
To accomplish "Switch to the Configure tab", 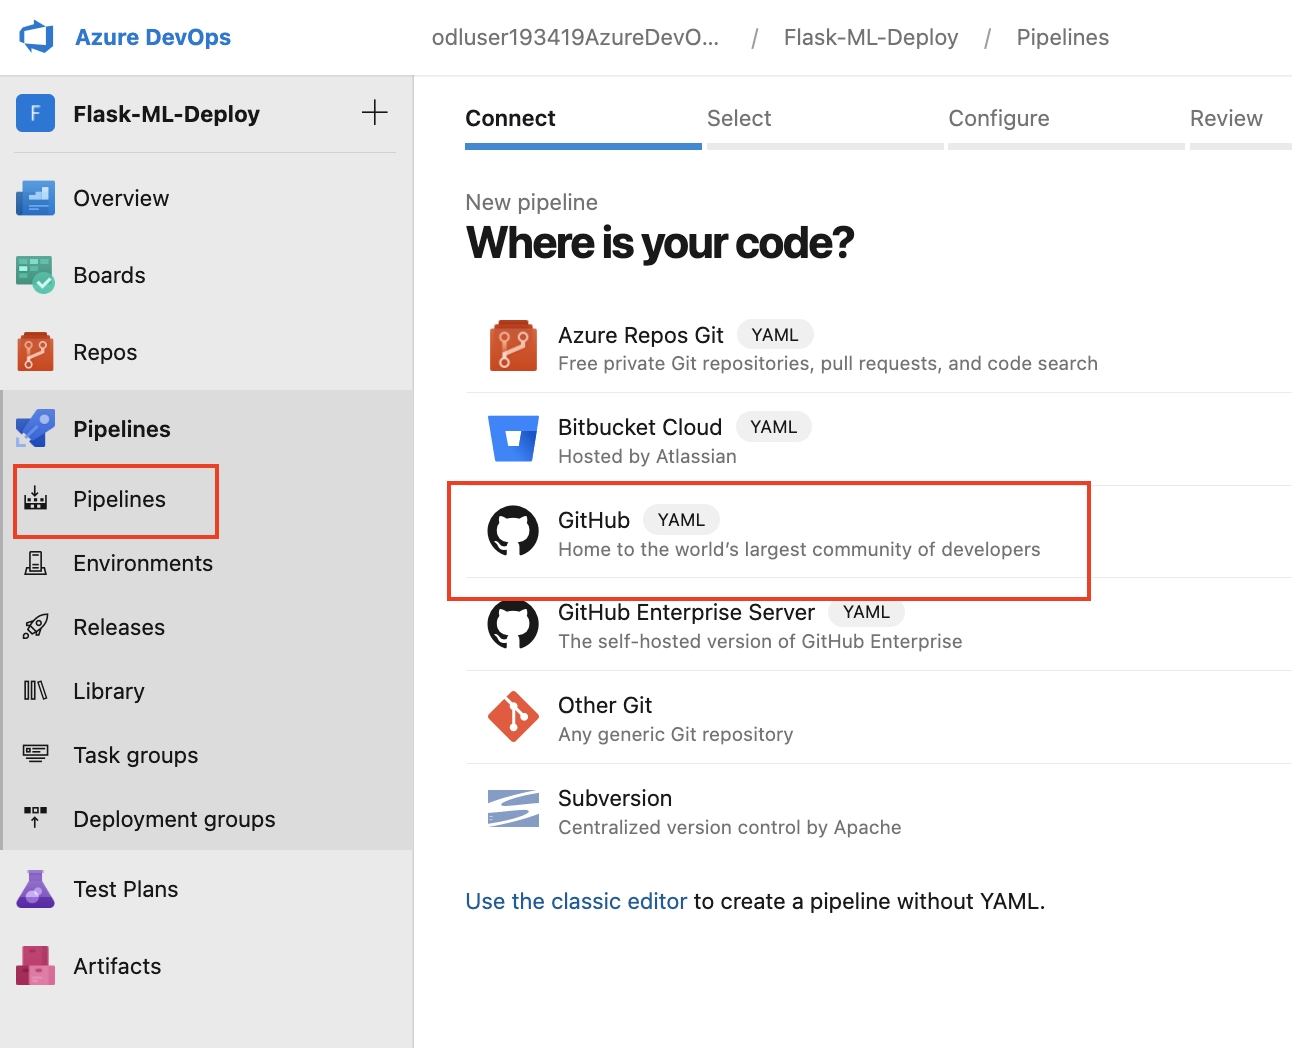I will [999, 118].
